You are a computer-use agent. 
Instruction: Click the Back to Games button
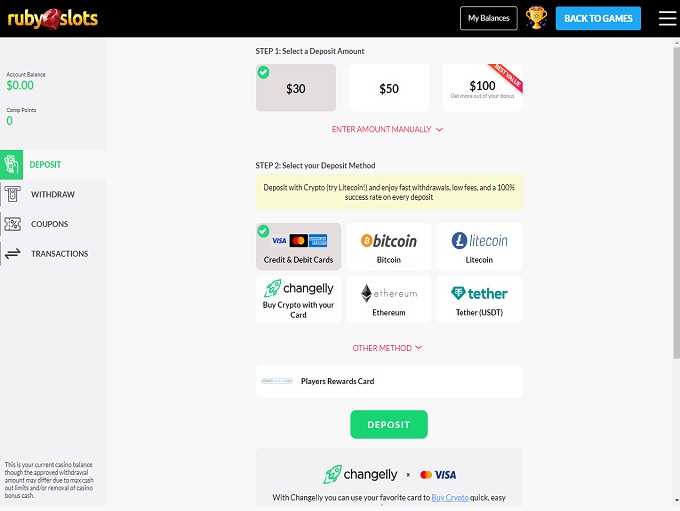click(598, 18)
